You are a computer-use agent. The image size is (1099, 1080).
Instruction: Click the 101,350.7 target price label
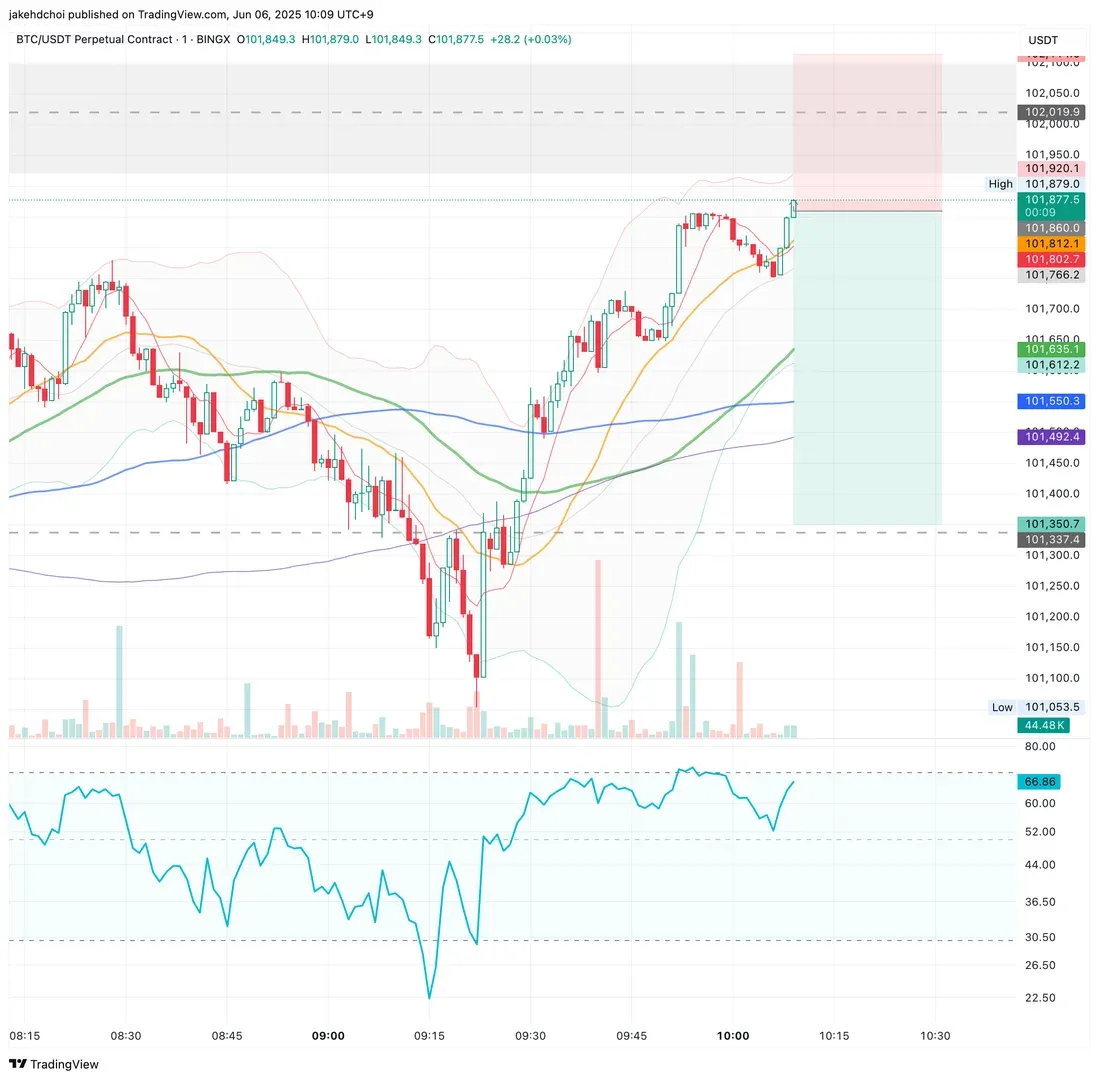[1051, 524]
